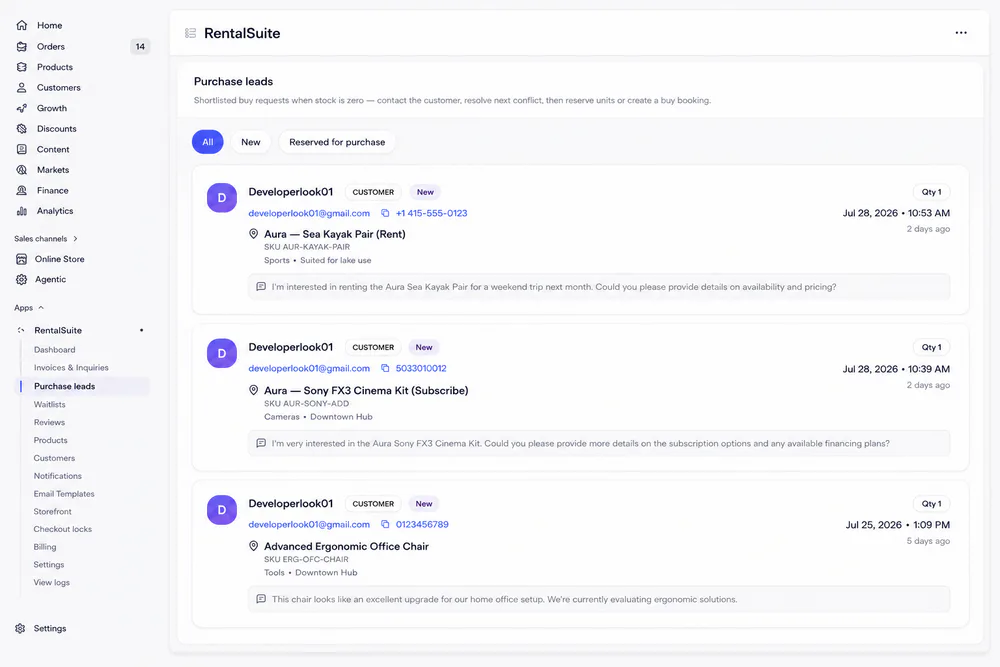Viewport: 1000px width, 667px height.
Task: Copy phone number +1 415-555-0123 icon
Action: tap(385, 213)
